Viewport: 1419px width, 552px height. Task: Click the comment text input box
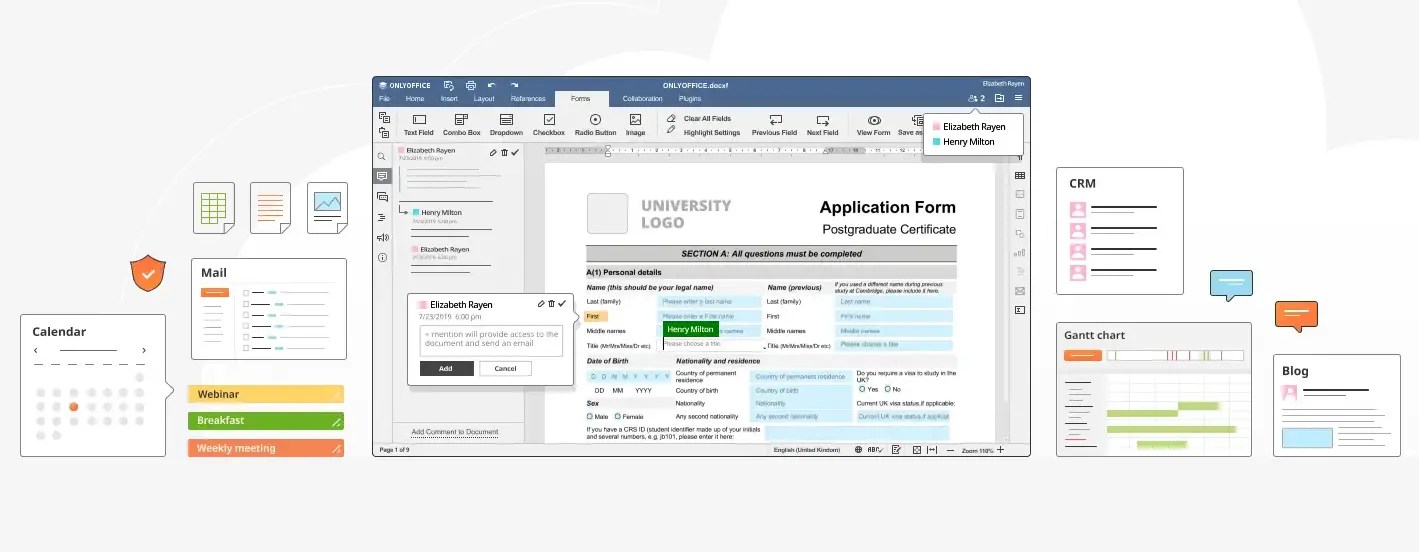point(491,341)
